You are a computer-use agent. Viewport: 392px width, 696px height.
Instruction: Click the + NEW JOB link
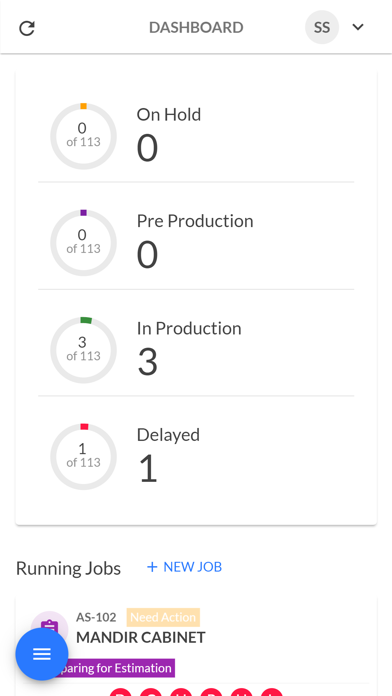point(184,567)
